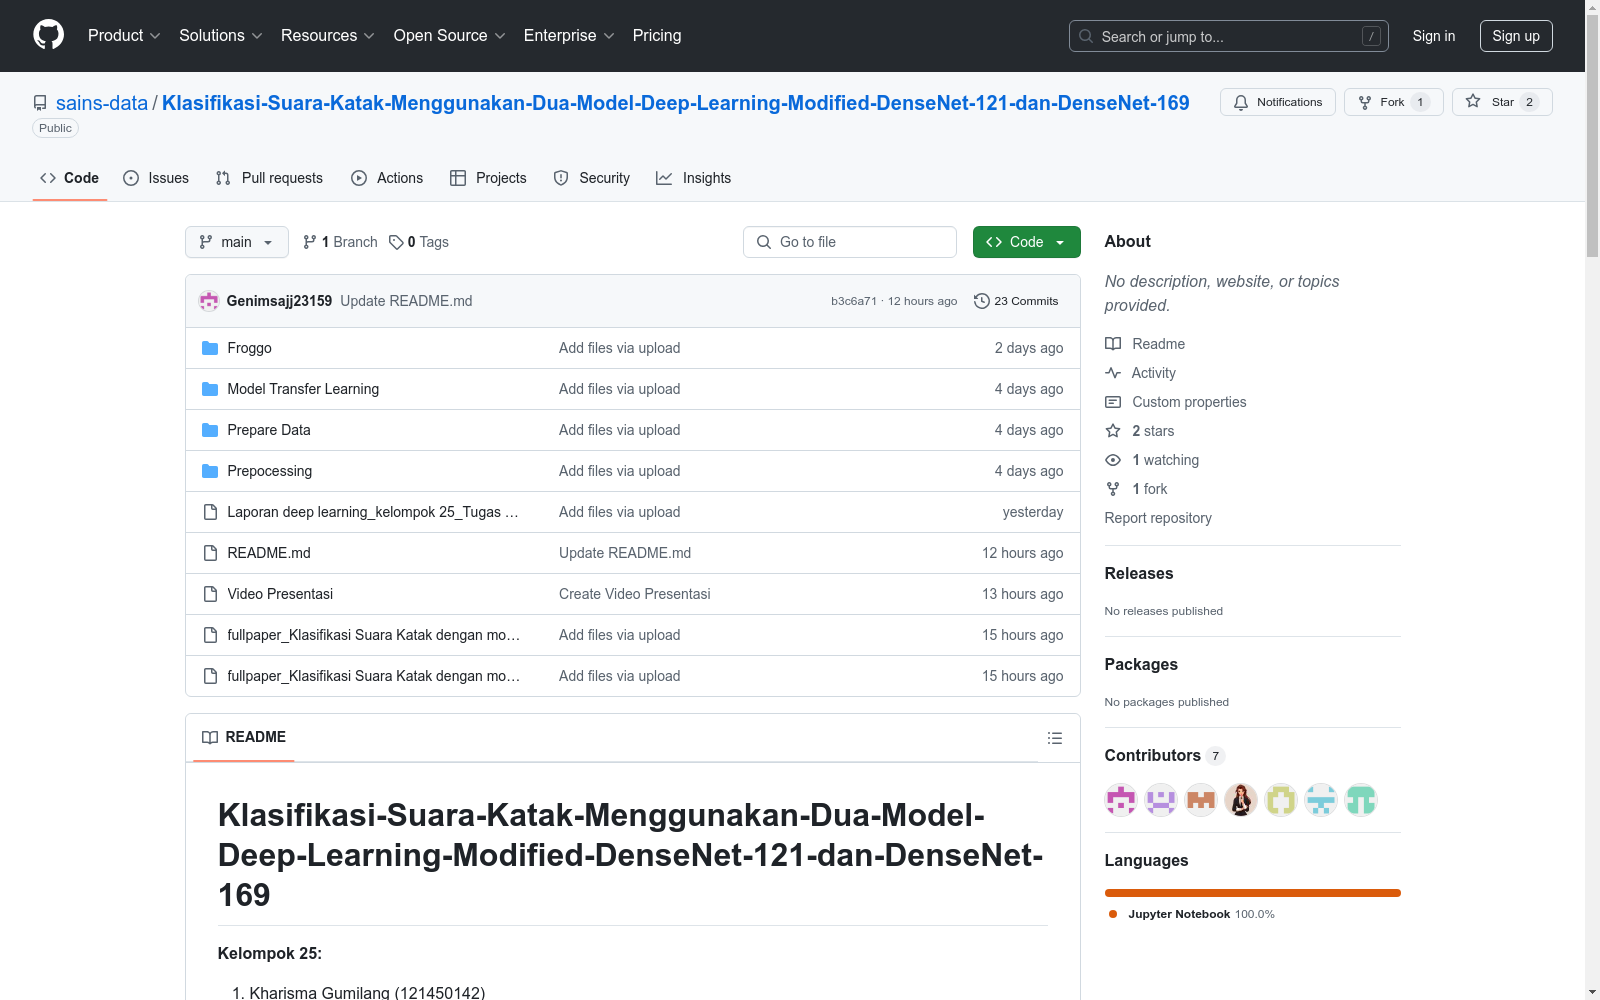This screenshot has width=1600, height=1000.
Task: Switch to the Issues tab
Action: 156,178
